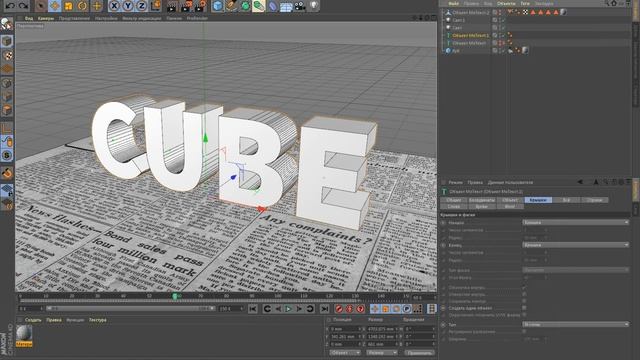Image resolution: width=640 pixels, height=360 pixels.
Task: Select the Move tool
Action: point(54,6)
